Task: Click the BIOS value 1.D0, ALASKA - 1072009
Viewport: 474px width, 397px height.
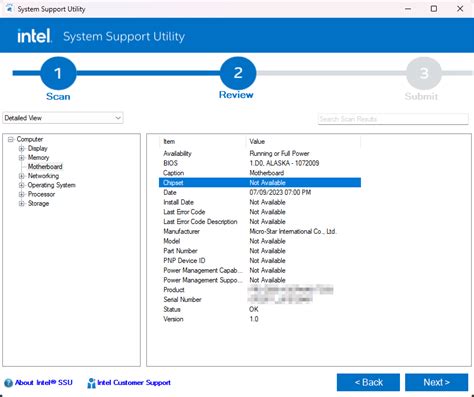Action: click(x=284, y=163)
